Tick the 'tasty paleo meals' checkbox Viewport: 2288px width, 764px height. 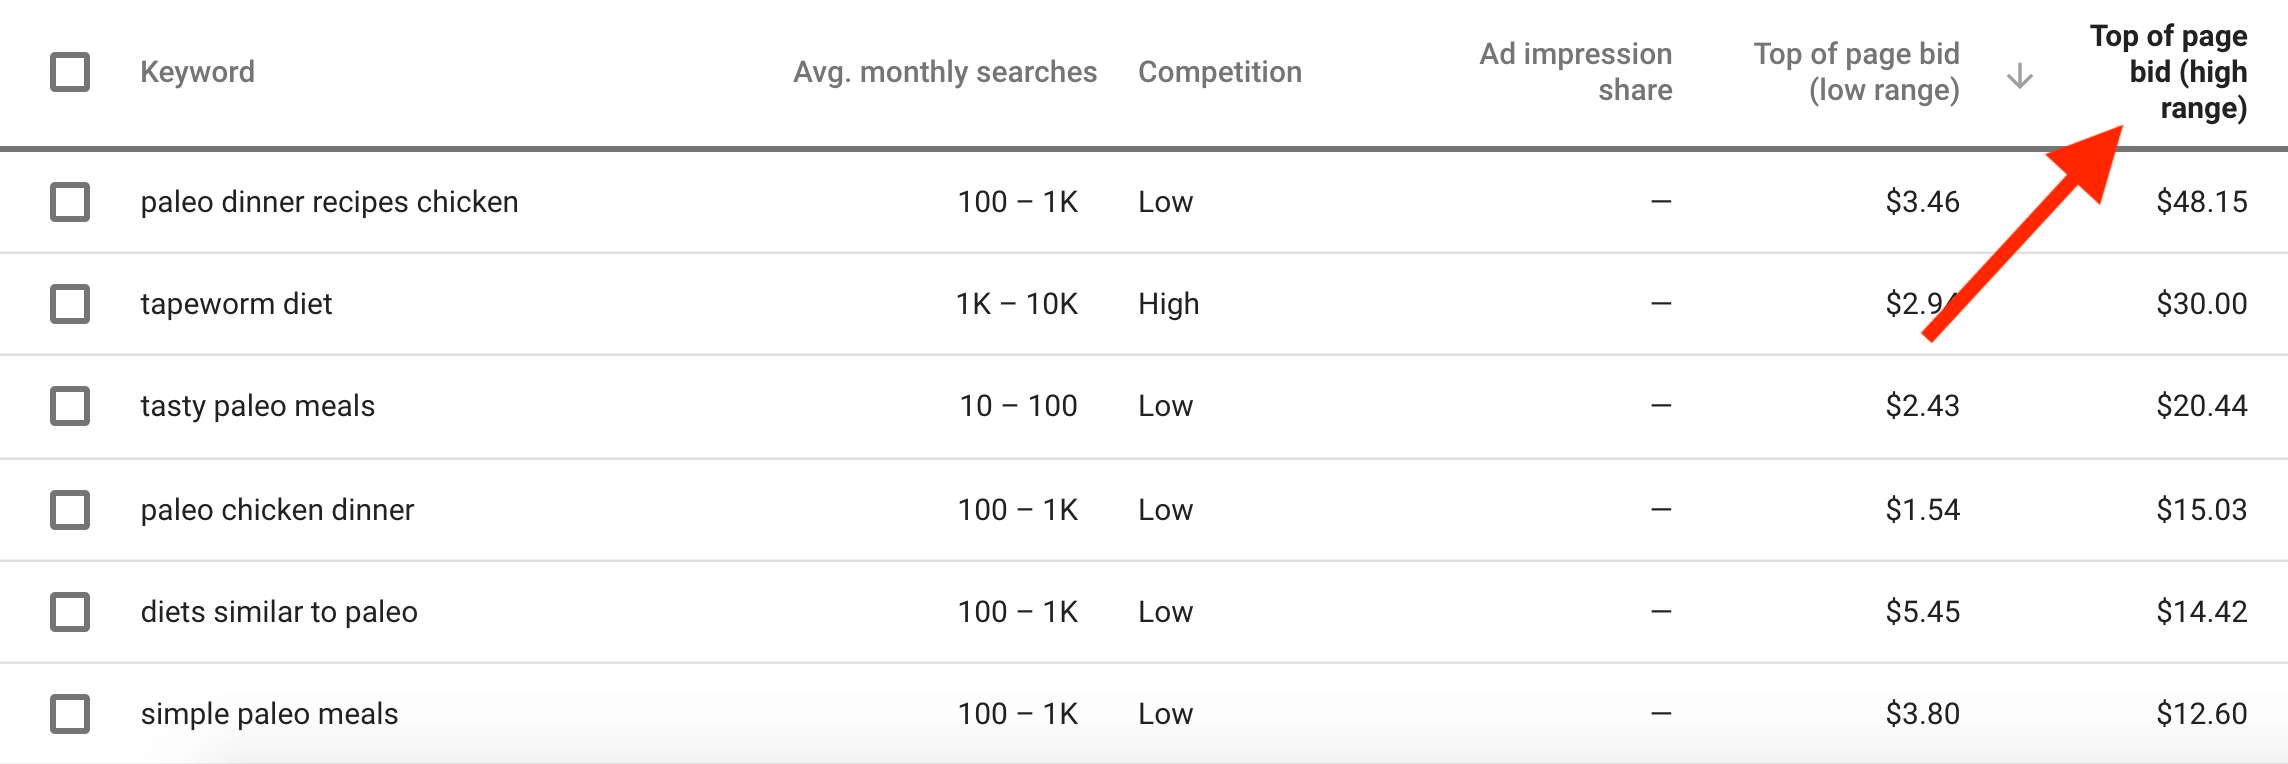(x=70, y=406)
